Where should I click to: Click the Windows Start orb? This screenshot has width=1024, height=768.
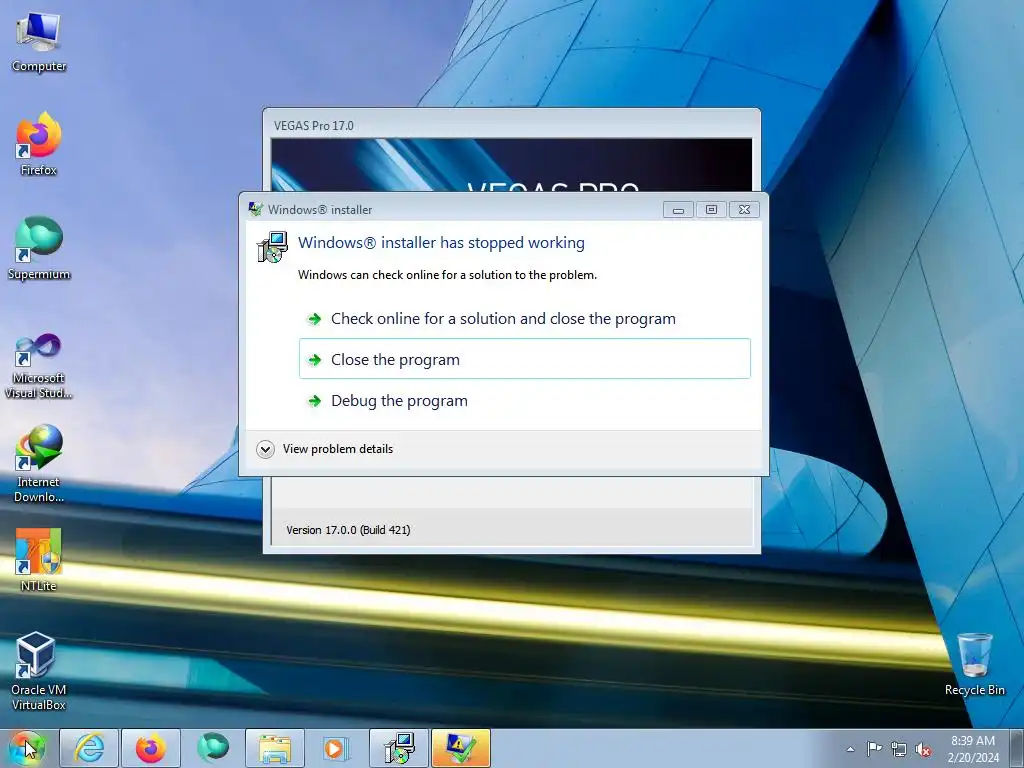pyautogui.click(x=27, y=748)
